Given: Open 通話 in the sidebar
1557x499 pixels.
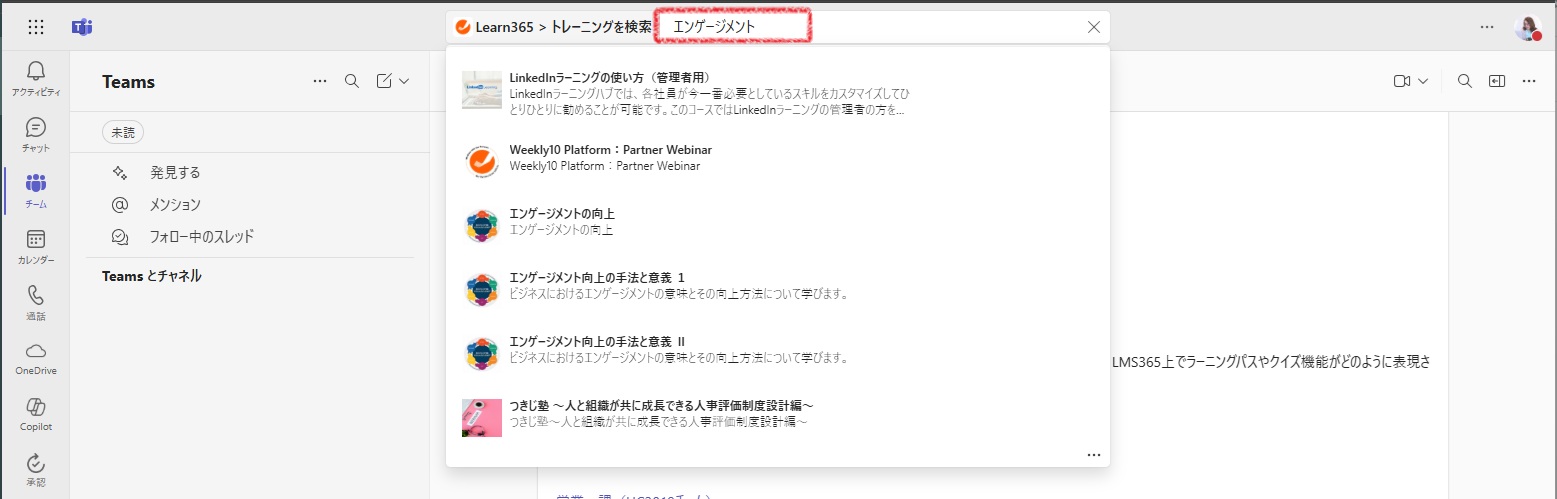Looking at the screenshot, I should (36, 302).
